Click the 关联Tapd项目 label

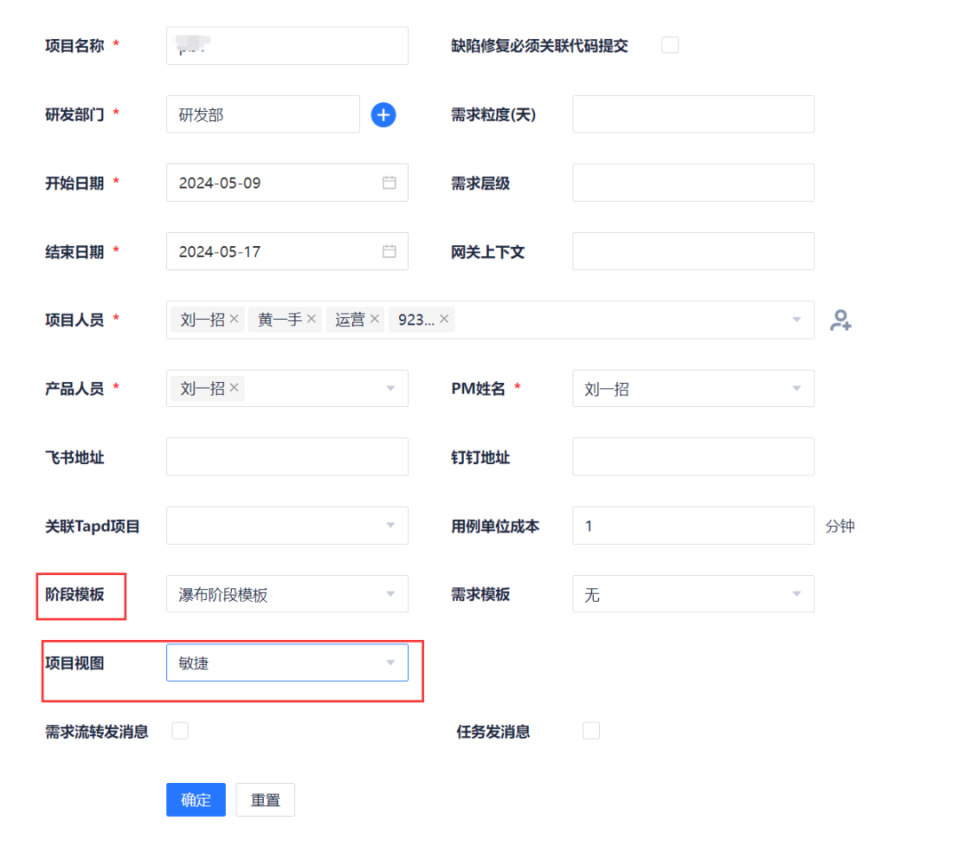pyautogui.click(x=92, y=526)
